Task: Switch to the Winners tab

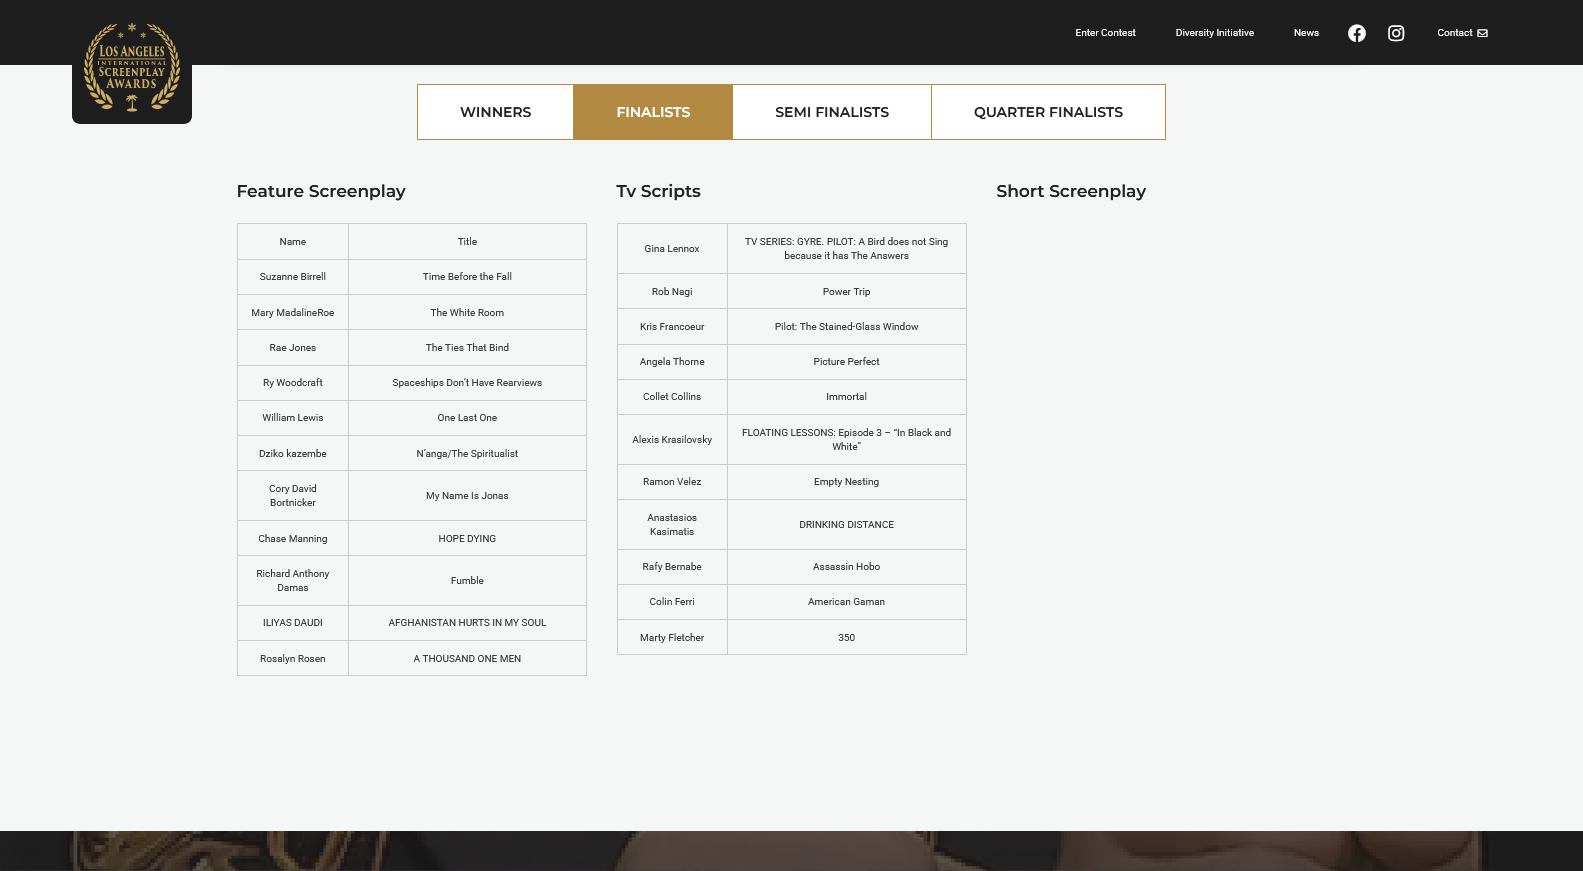Action: [x=495, y=112]
